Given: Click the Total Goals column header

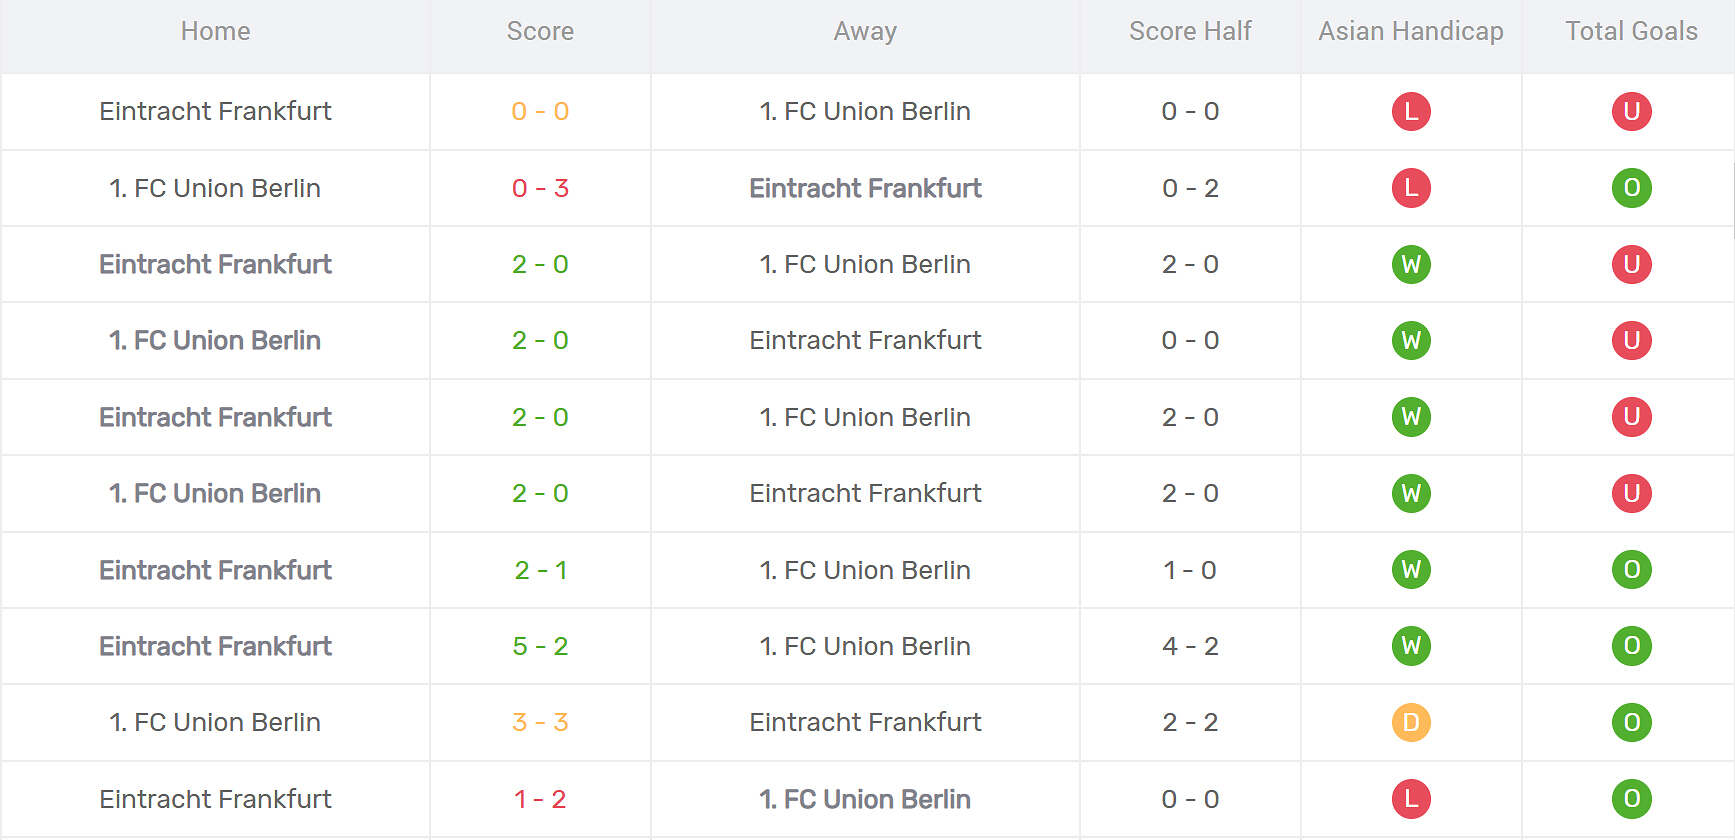Looking at the screenshot, I should point(1631,31).
